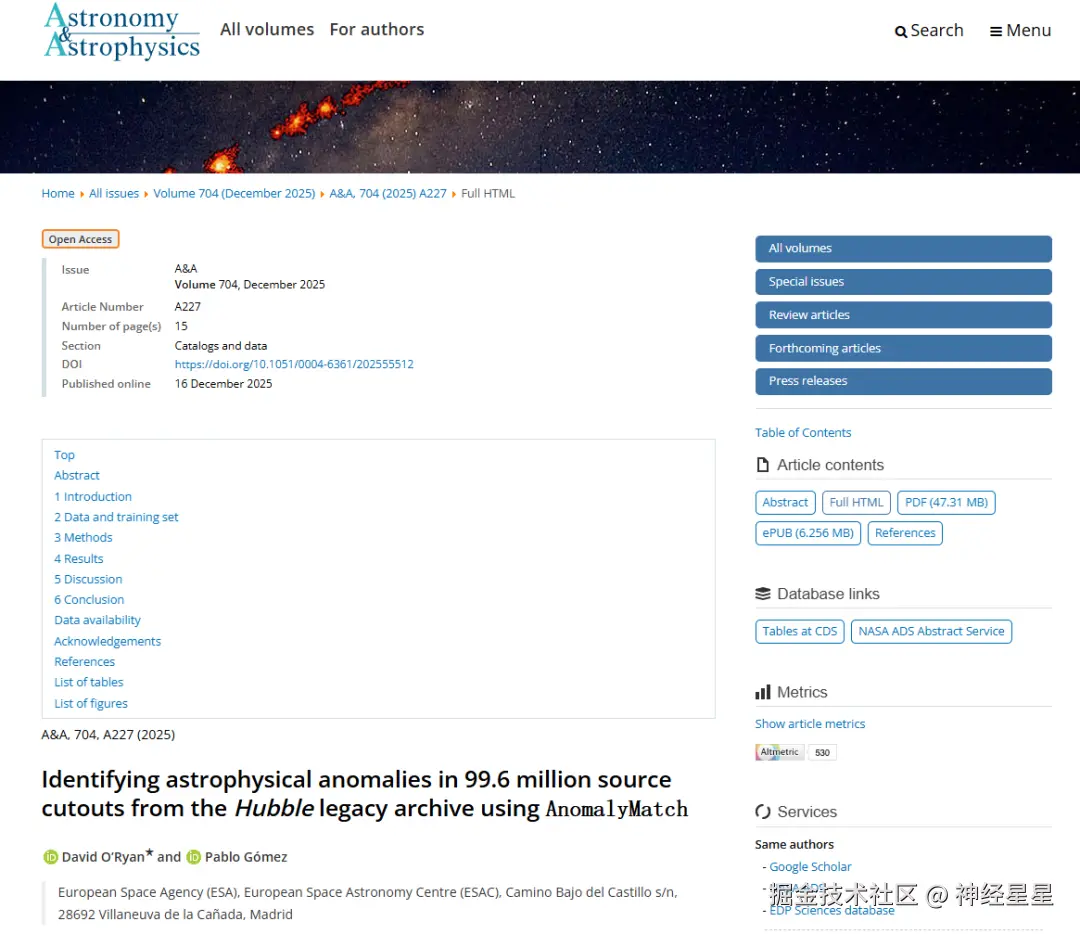This screenshot has width=1080, height=934.
Task: Open the article DOI link
Action: (294, 364)
